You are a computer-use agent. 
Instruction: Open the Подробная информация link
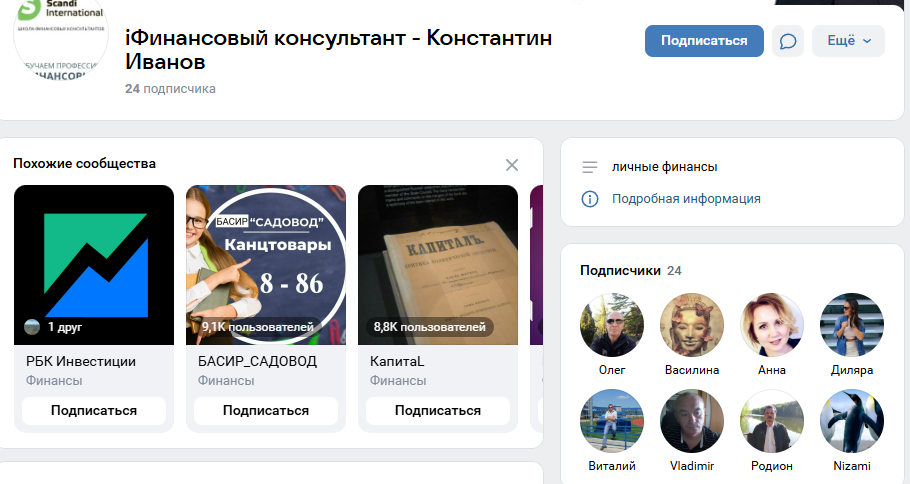(686, 199)
